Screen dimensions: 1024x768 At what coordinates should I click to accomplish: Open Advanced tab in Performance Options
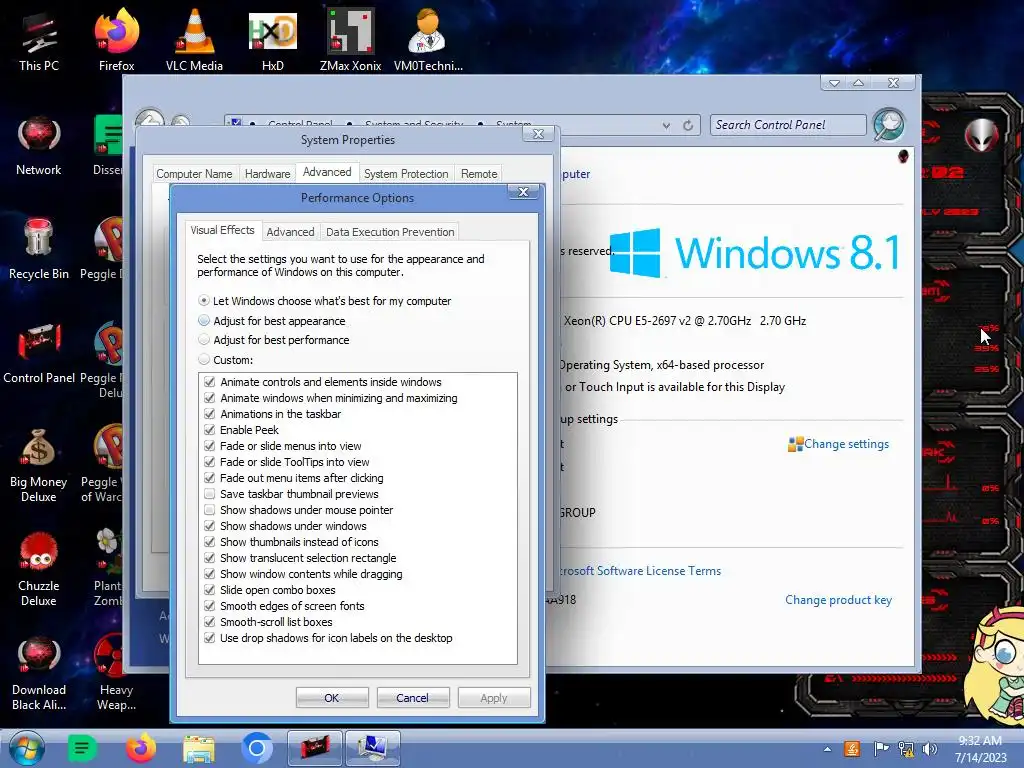point(290,232)
